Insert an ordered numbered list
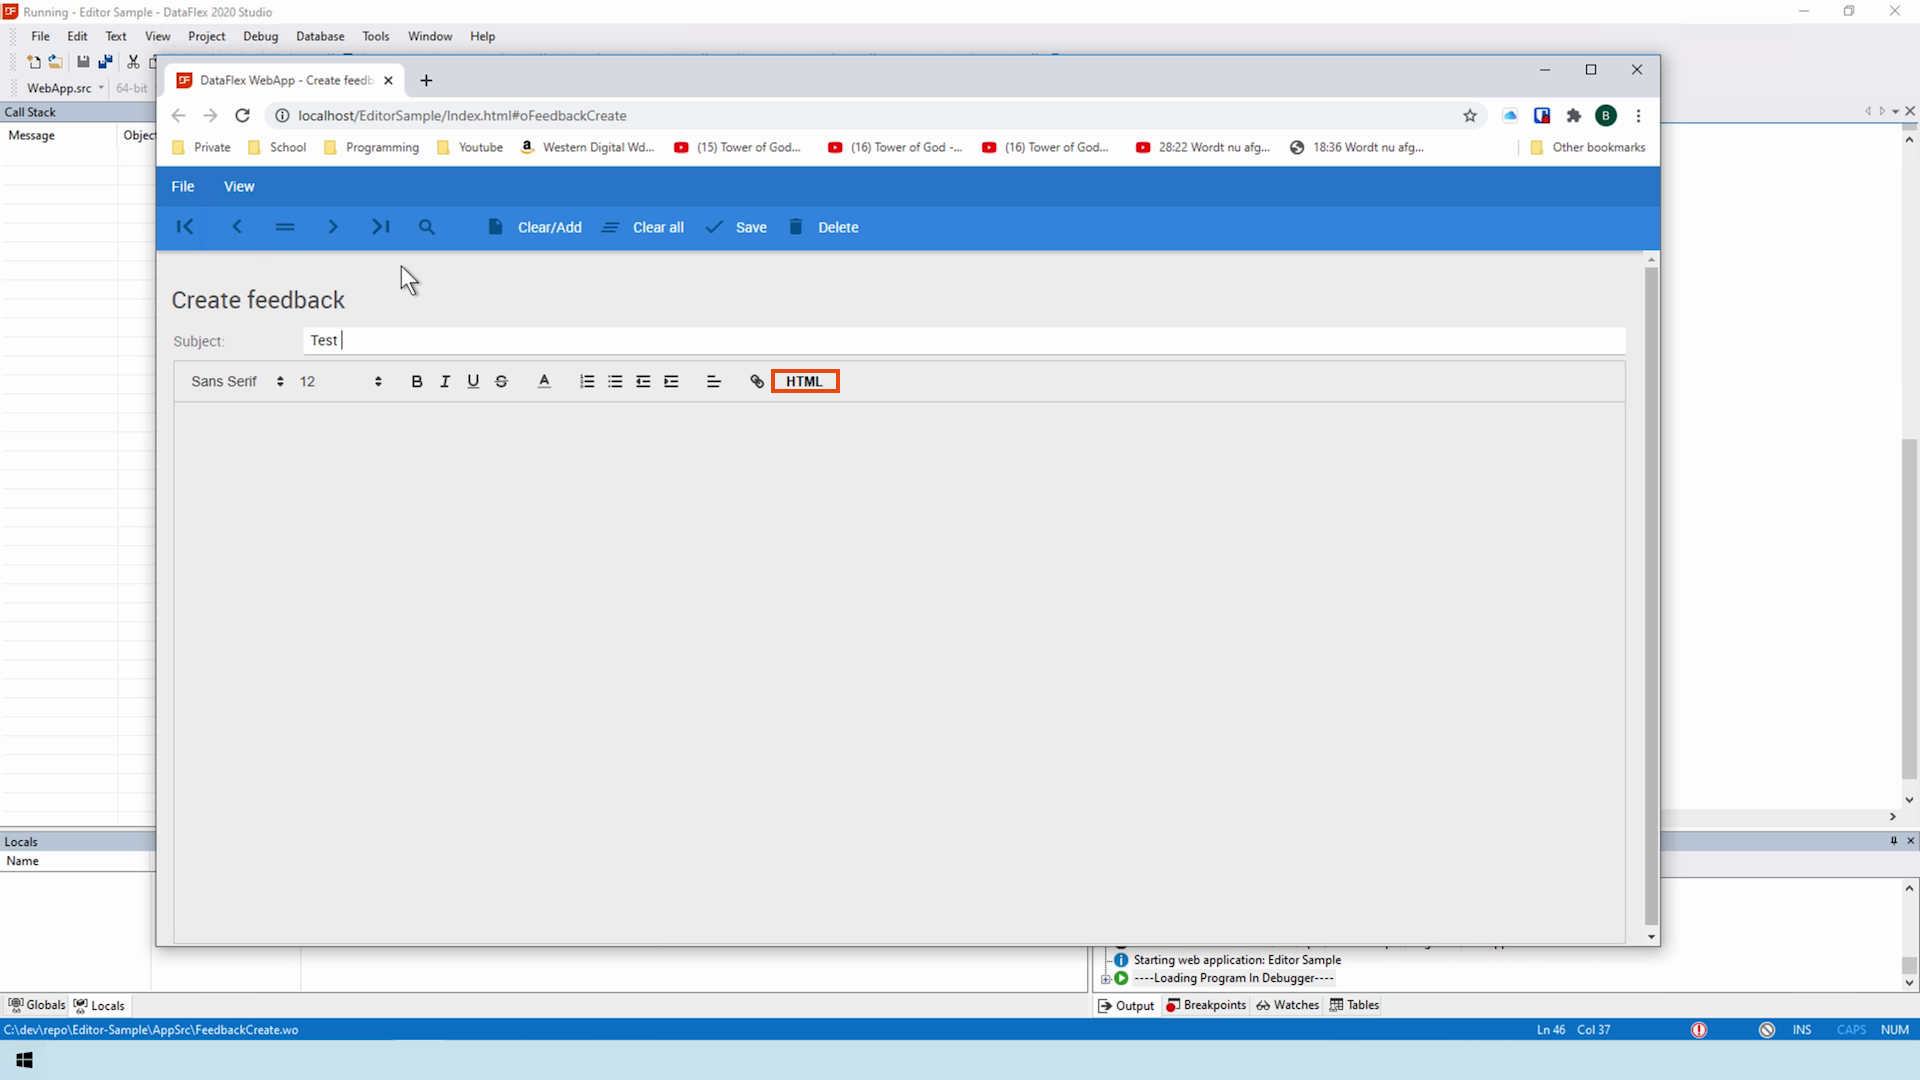Viewport: 1920px width, 1080px height. click(587, 381)
